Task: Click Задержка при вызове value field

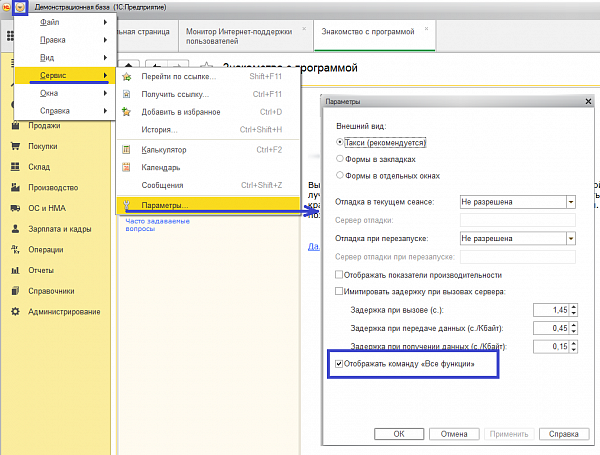Action: click(551, 310)
